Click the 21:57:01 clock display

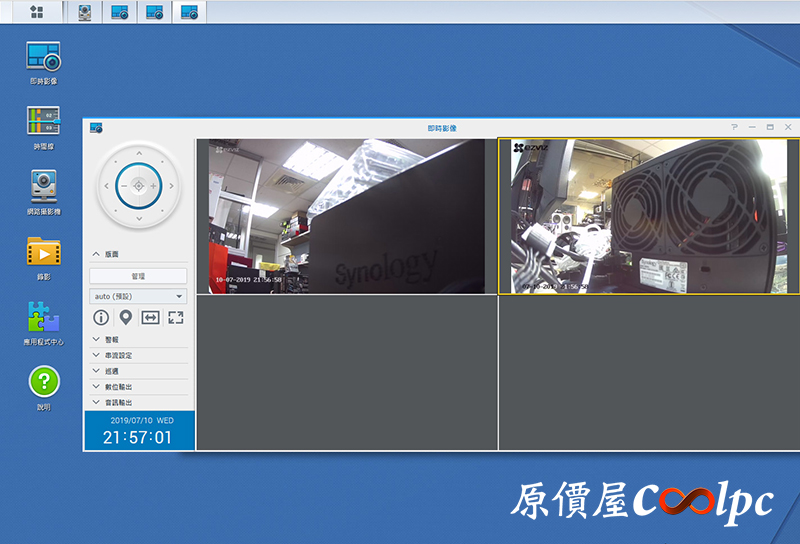click(137, 437)
